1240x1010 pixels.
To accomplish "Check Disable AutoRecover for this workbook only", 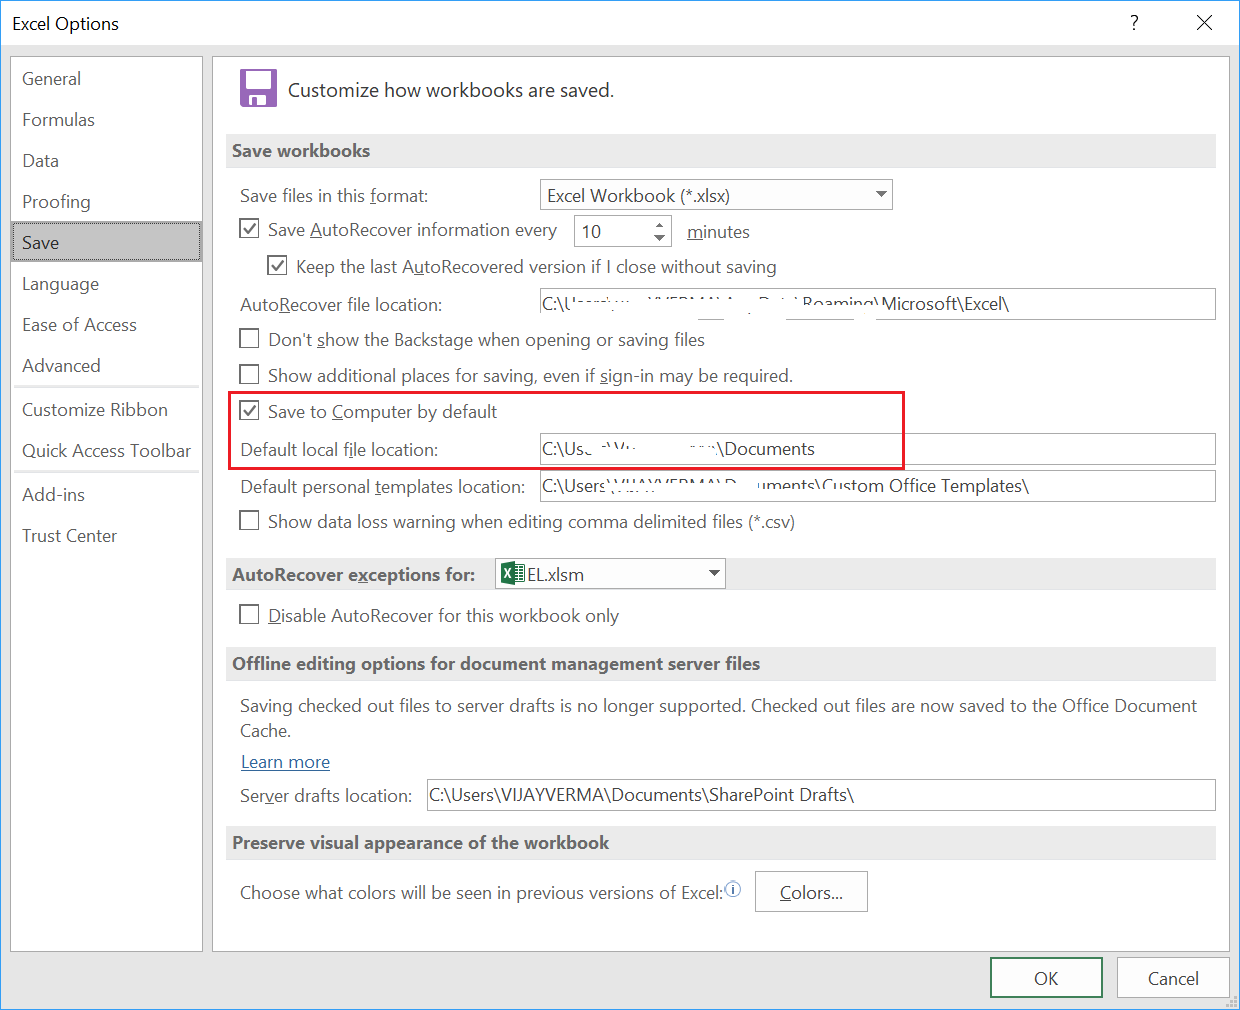I will click(x=249, y=615).
